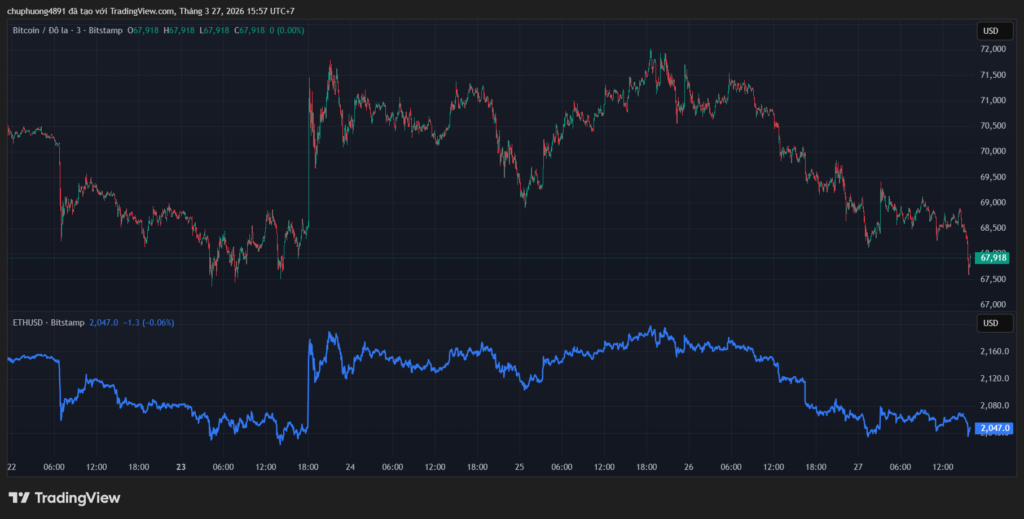
Task: Select the date 25 on time axis
Action: click(520, 467)
